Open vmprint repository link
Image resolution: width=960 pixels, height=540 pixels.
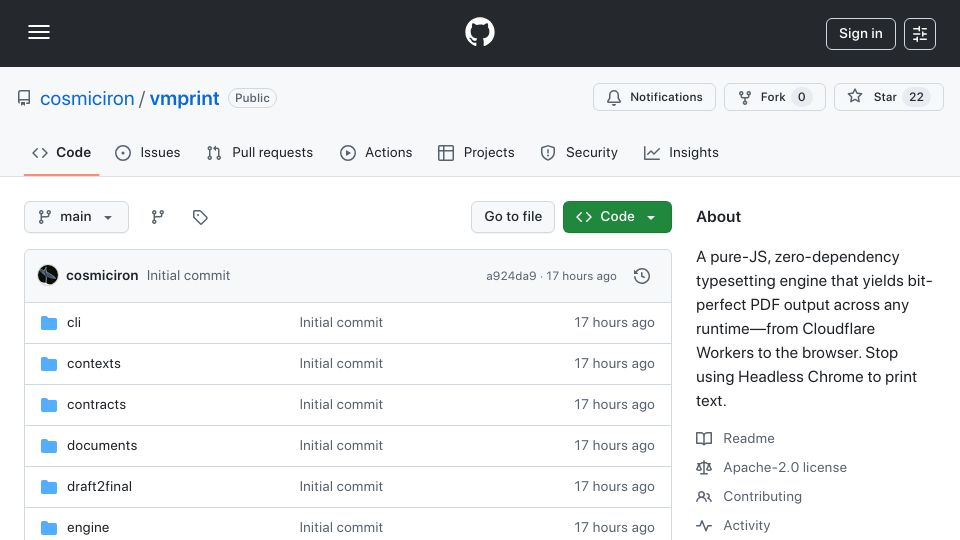(184, 98)
